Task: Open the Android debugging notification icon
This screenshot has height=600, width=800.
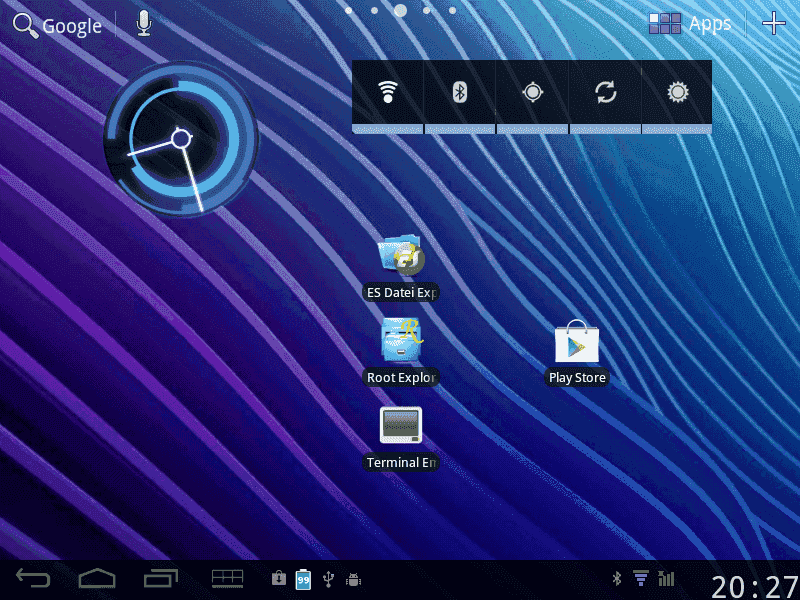Action: (x=353, y=580)
